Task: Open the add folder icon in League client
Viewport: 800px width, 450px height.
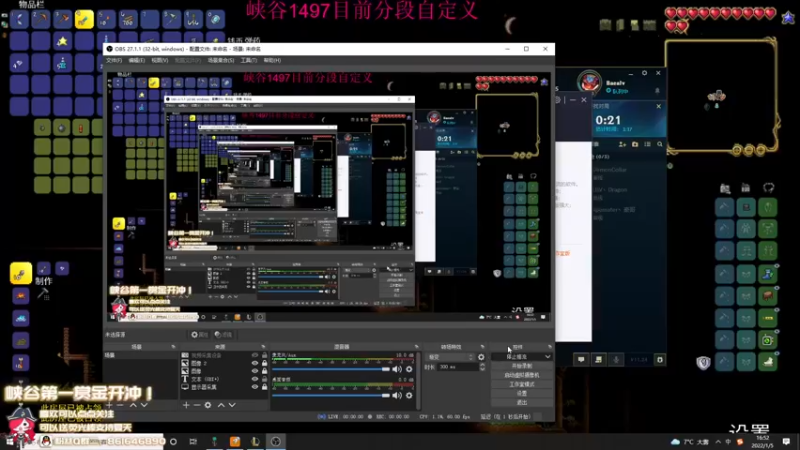Action: pos(635,144)
